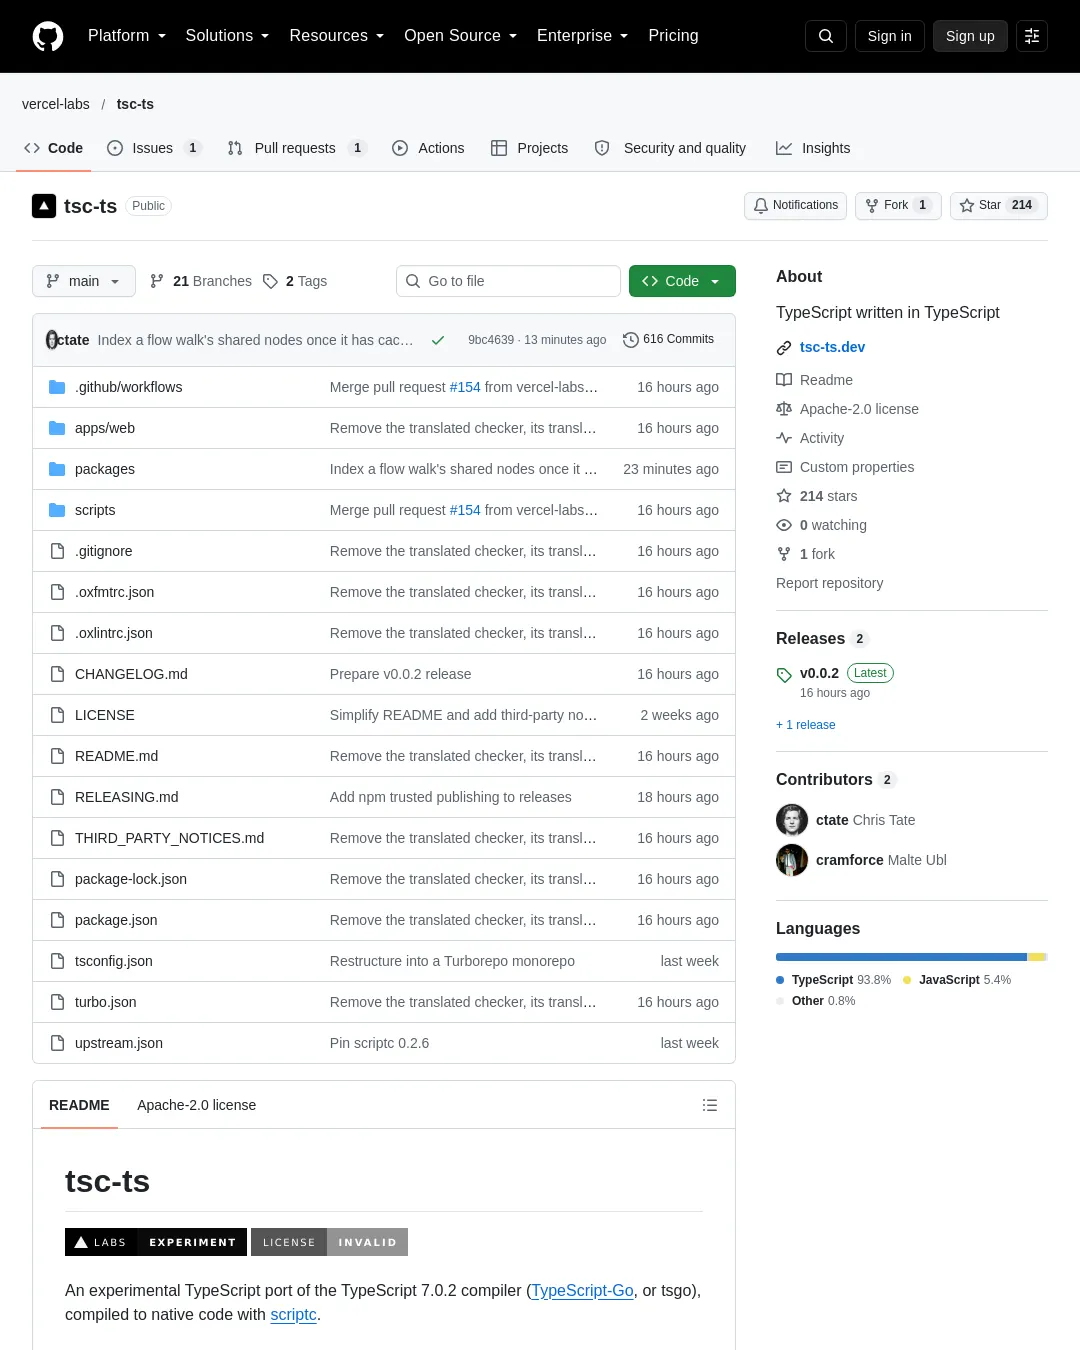Open the Insights tab

(813, 148)
